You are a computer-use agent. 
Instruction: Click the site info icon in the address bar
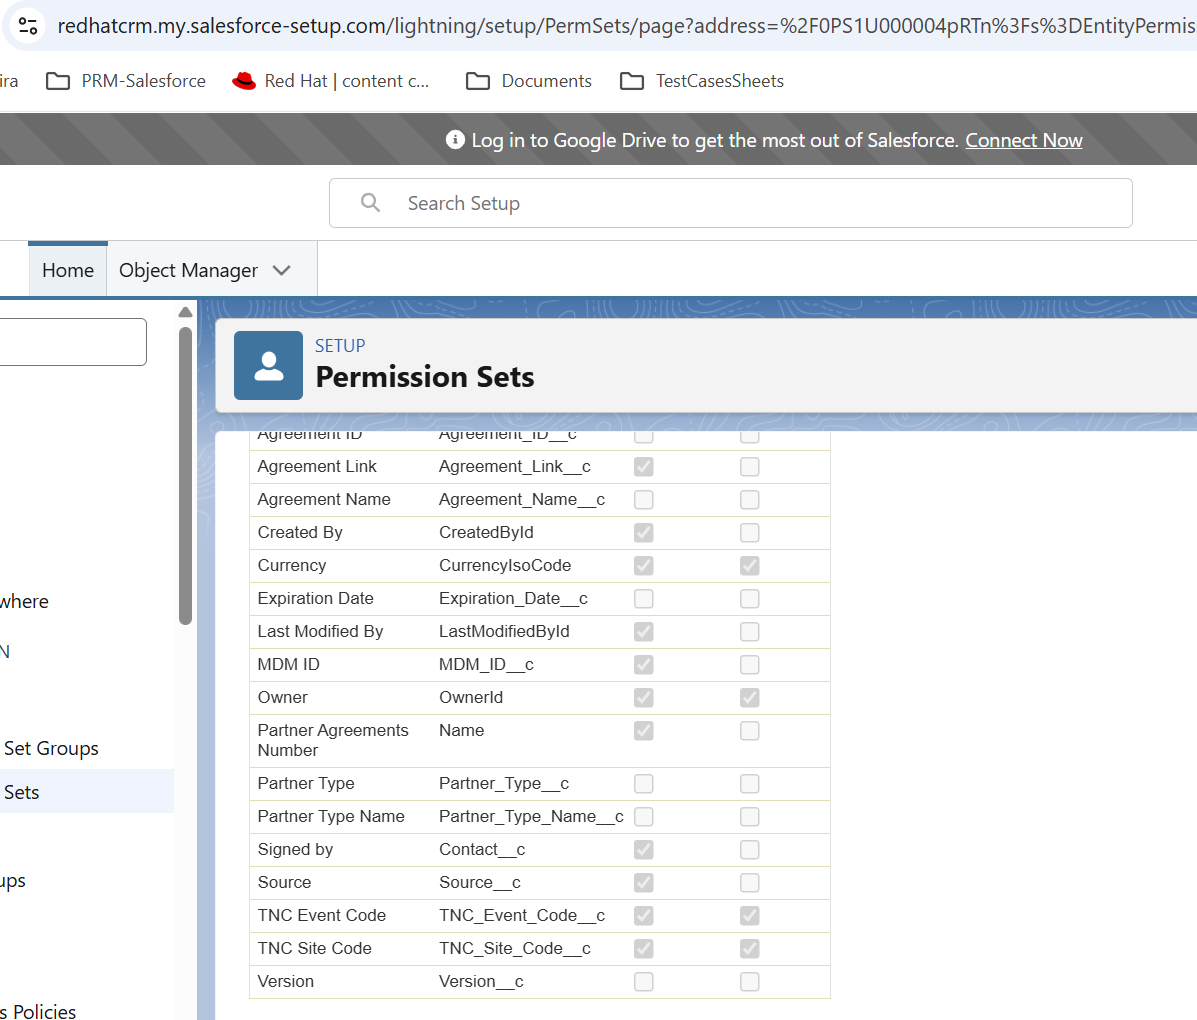(28, 26)
